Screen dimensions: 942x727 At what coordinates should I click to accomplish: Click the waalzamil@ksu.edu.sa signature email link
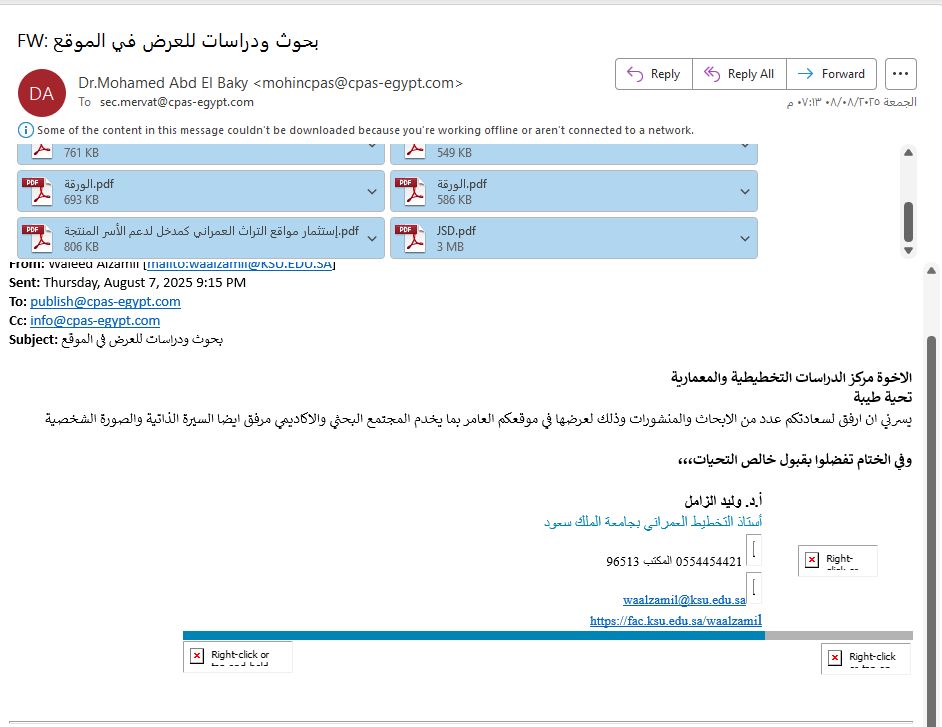(684, 600)
